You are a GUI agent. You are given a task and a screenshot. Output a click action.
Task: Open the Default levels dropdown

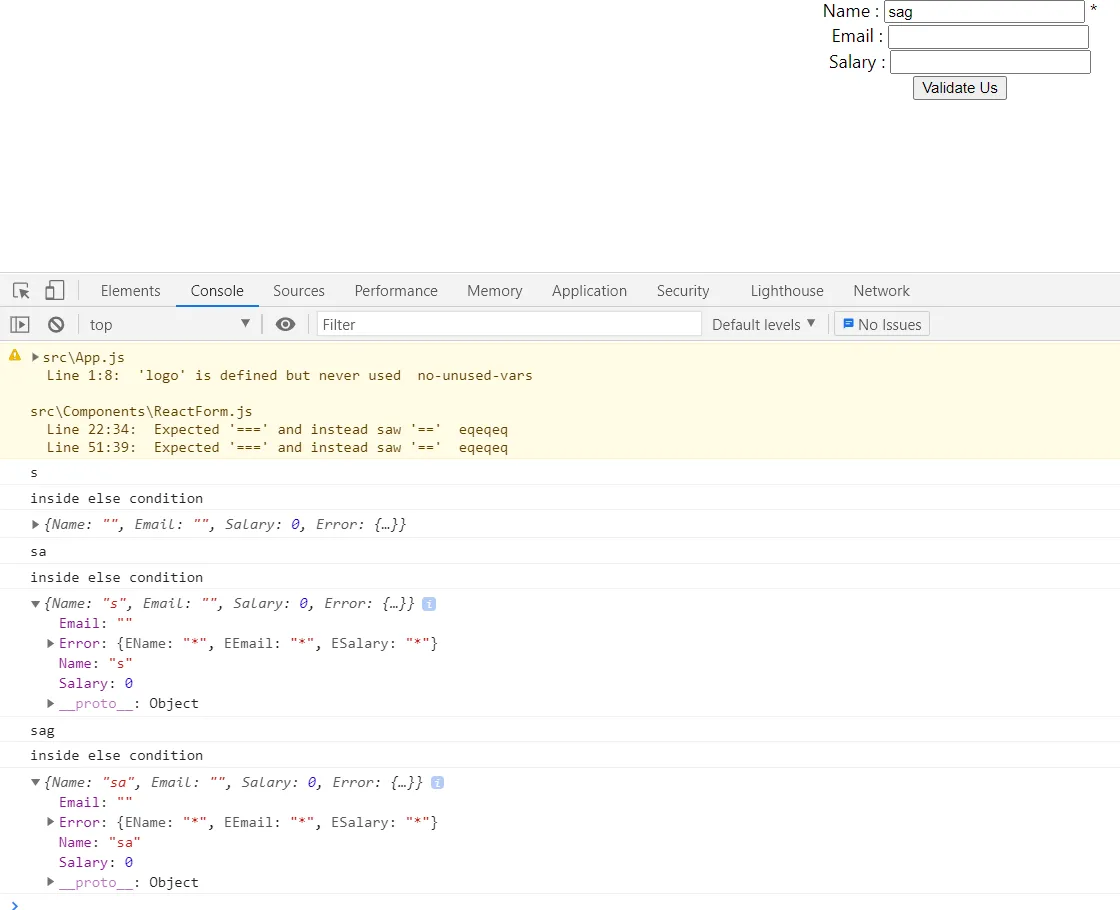point(764,324)
